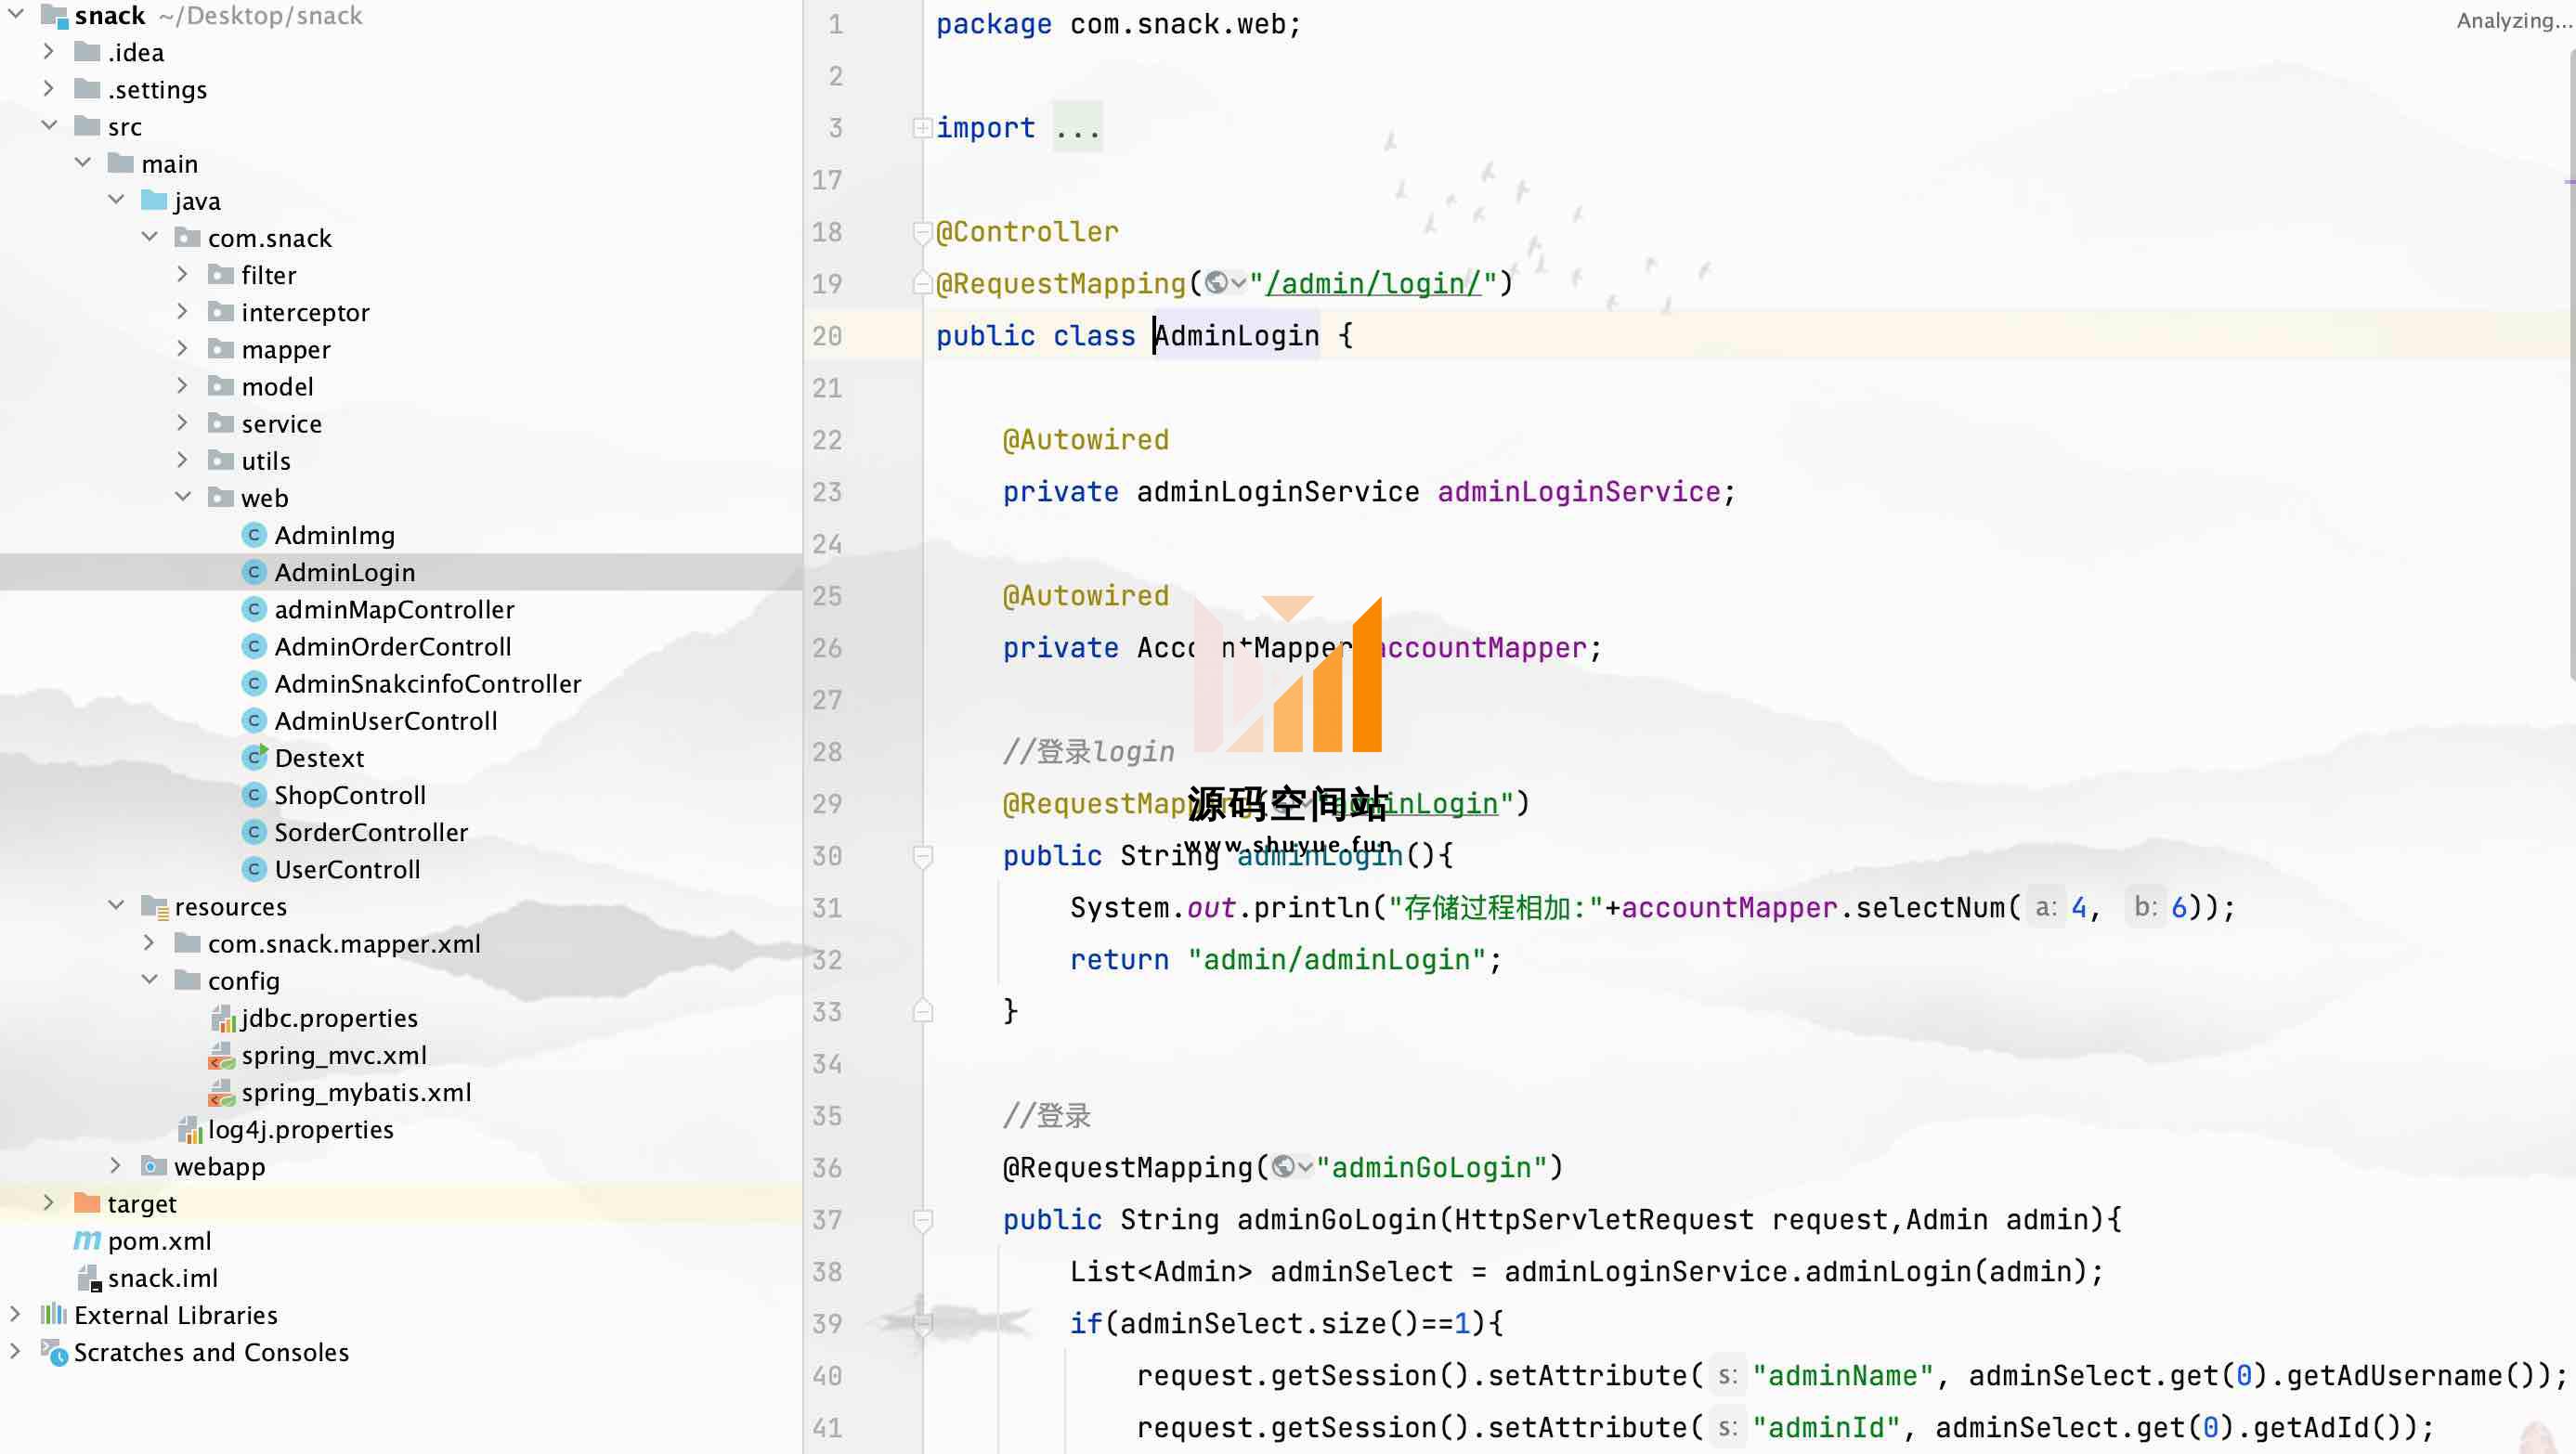Click the spring_mybatis.xml config file icon
The height and width of the screenshot is (1454, 2576).
pos(221,1092)
